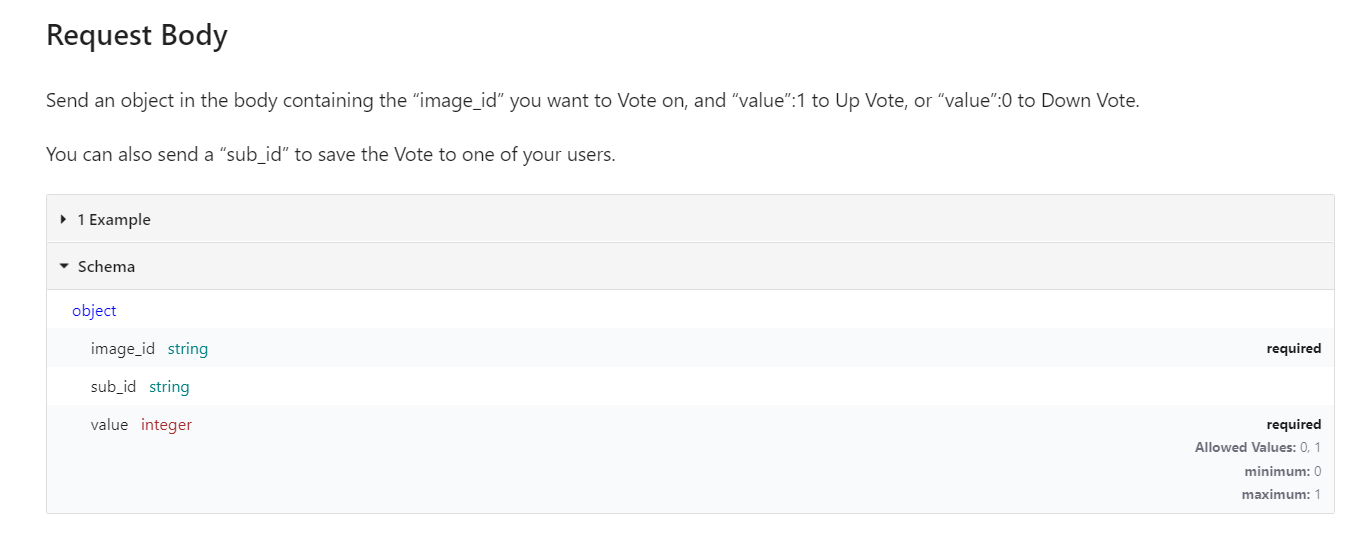
Task: Click the "Schema" header label
Action: click(x=106, y=267)
